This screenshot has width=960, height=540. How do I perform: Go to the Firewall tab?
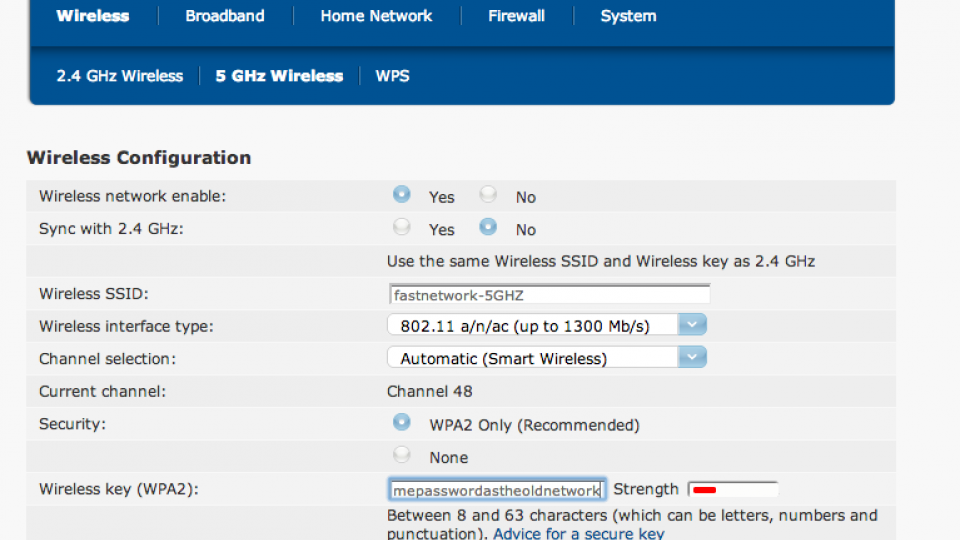coord(516,16)
